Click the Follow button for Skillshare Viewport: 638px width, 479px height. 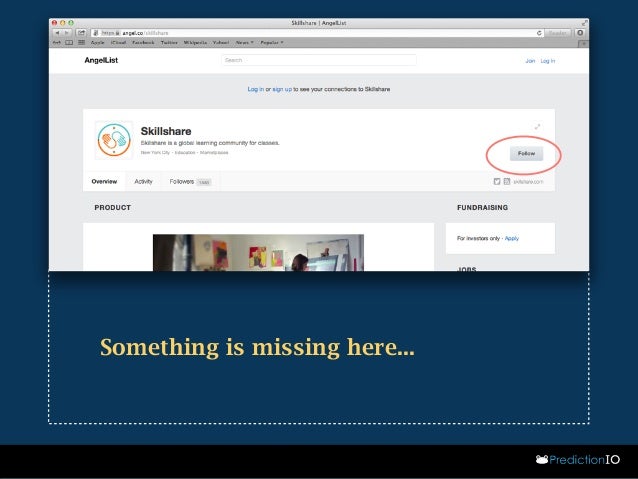point(526,153)
